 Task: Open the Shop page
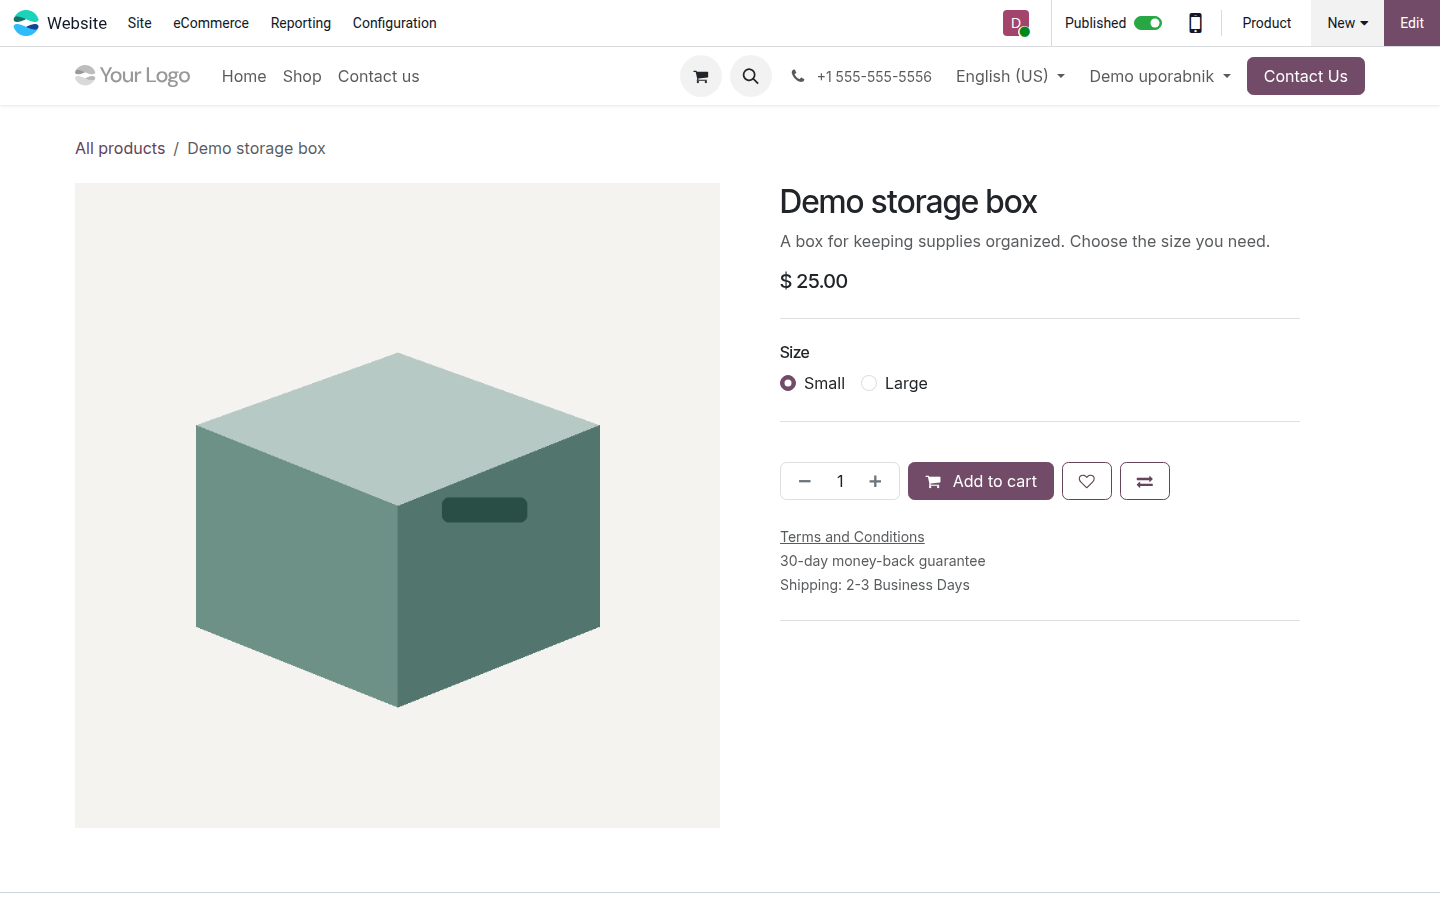(x=302, y=76)
